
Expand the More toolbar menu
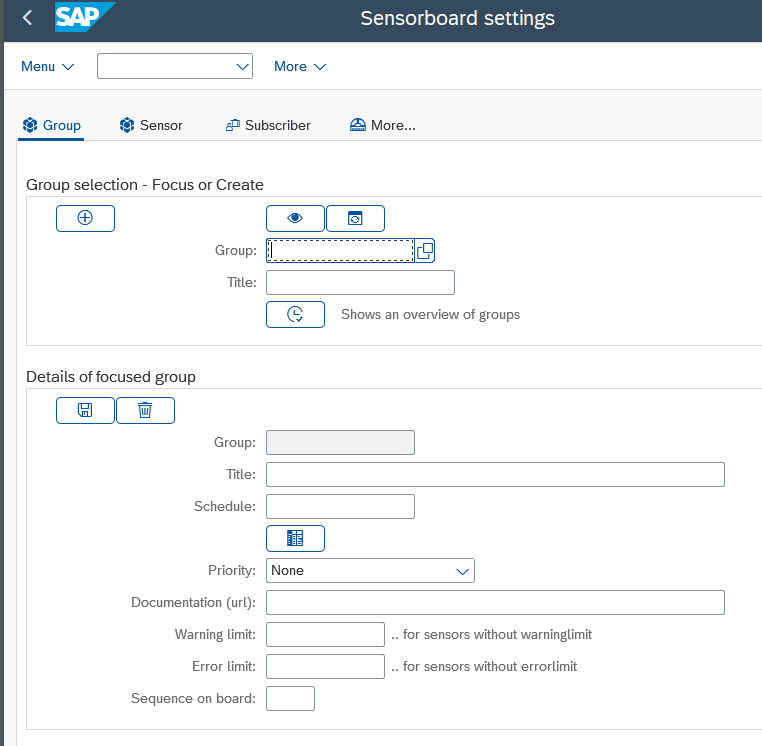300,66
